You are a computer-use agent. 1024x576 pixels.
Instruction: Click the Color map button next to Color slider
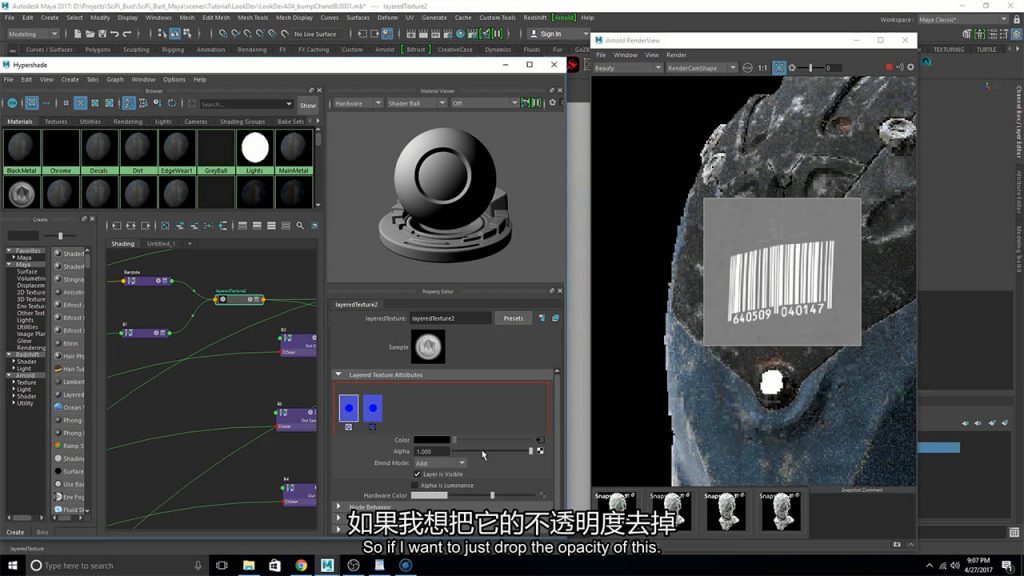539,440
